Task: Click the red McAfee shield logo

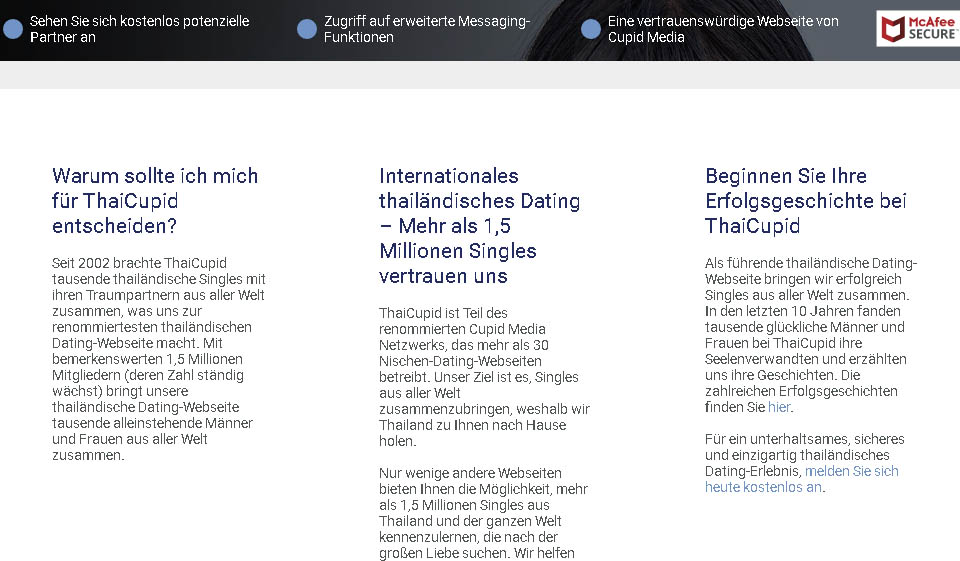Action: [892, 28]
